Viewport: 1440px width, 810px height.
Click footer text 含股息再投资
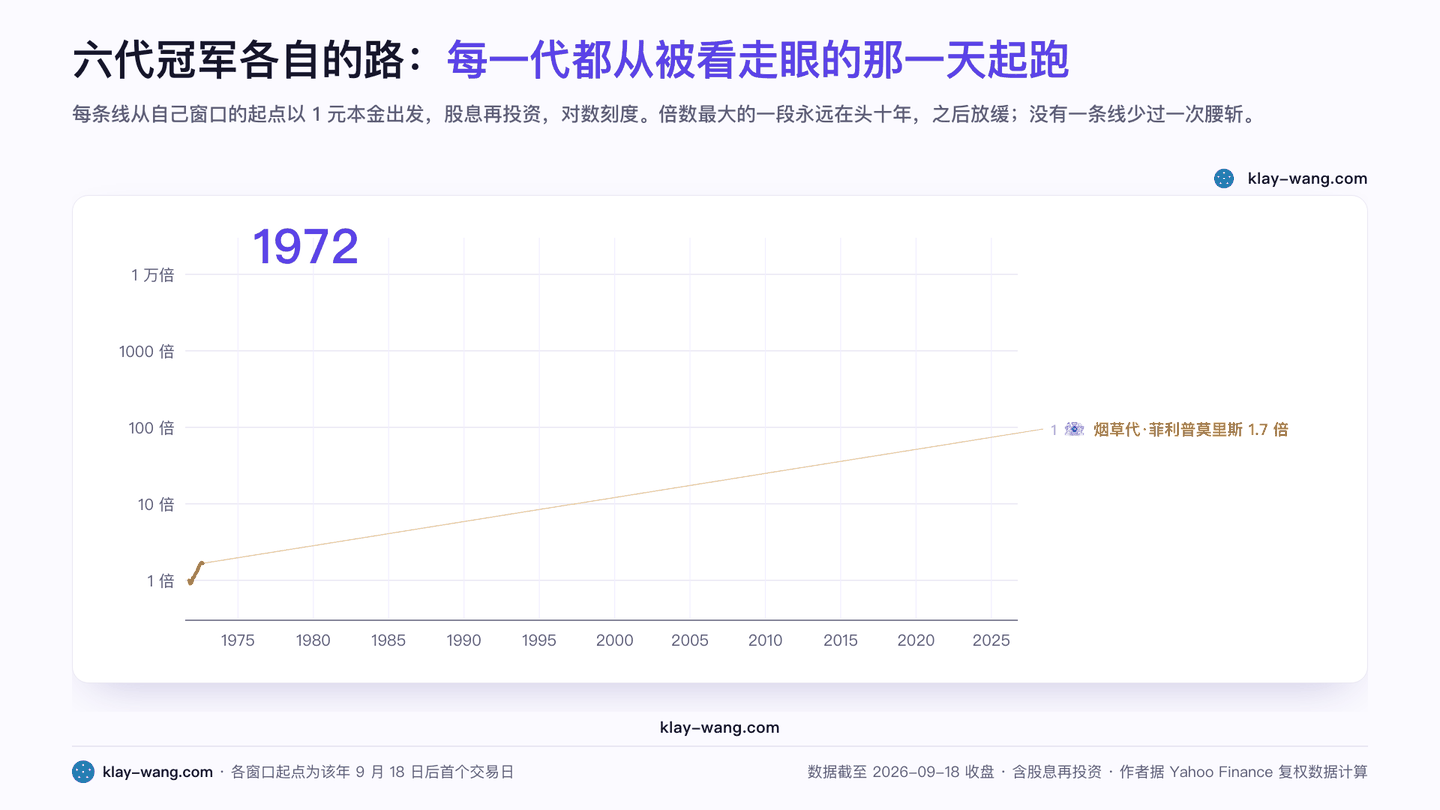1057,772
